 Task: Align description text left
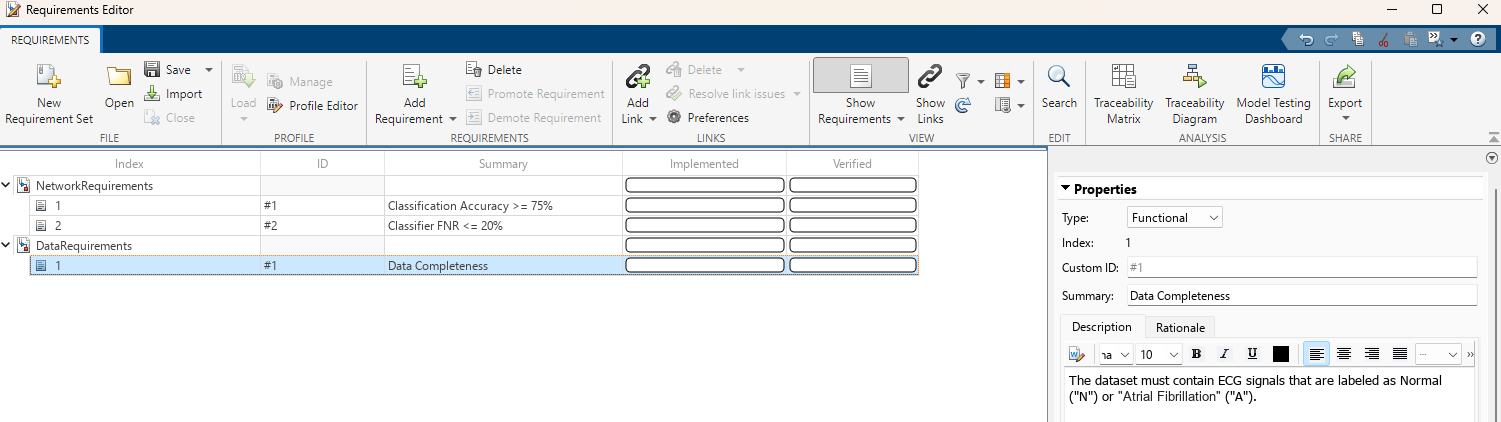[x=1317, y=354]
